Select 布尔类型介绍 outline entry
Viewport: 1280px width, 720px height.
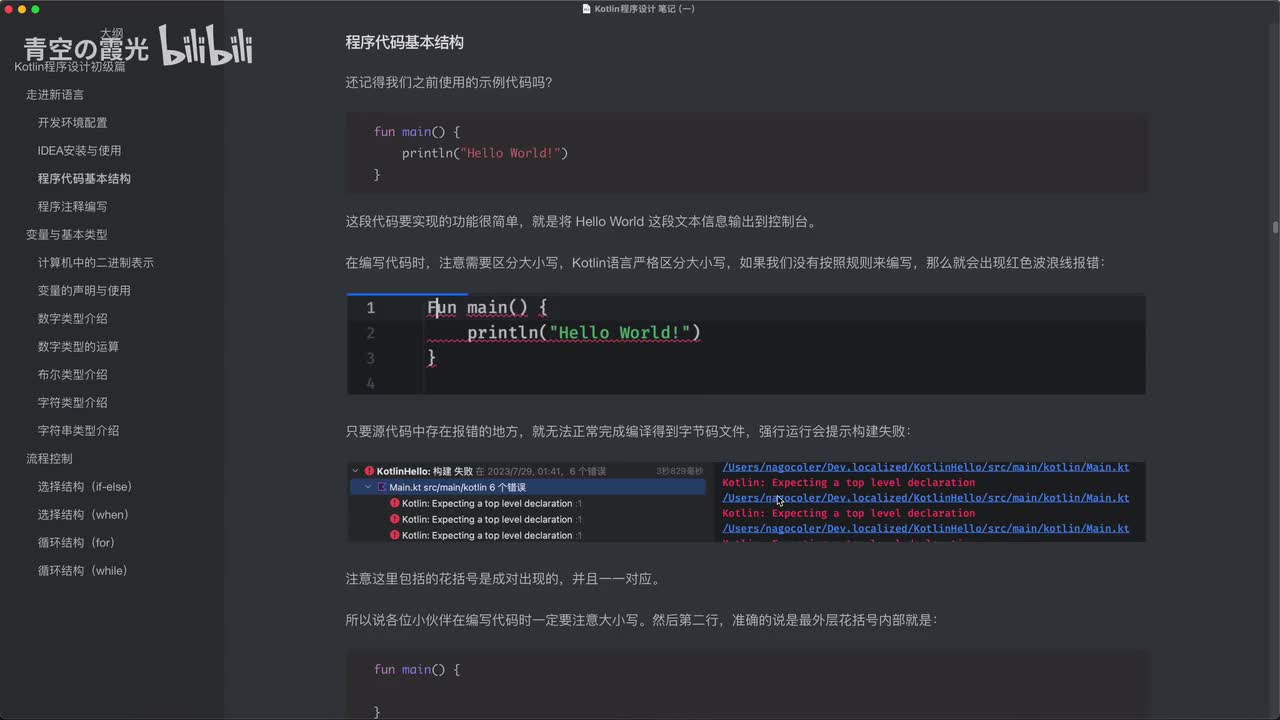(72, 375)
